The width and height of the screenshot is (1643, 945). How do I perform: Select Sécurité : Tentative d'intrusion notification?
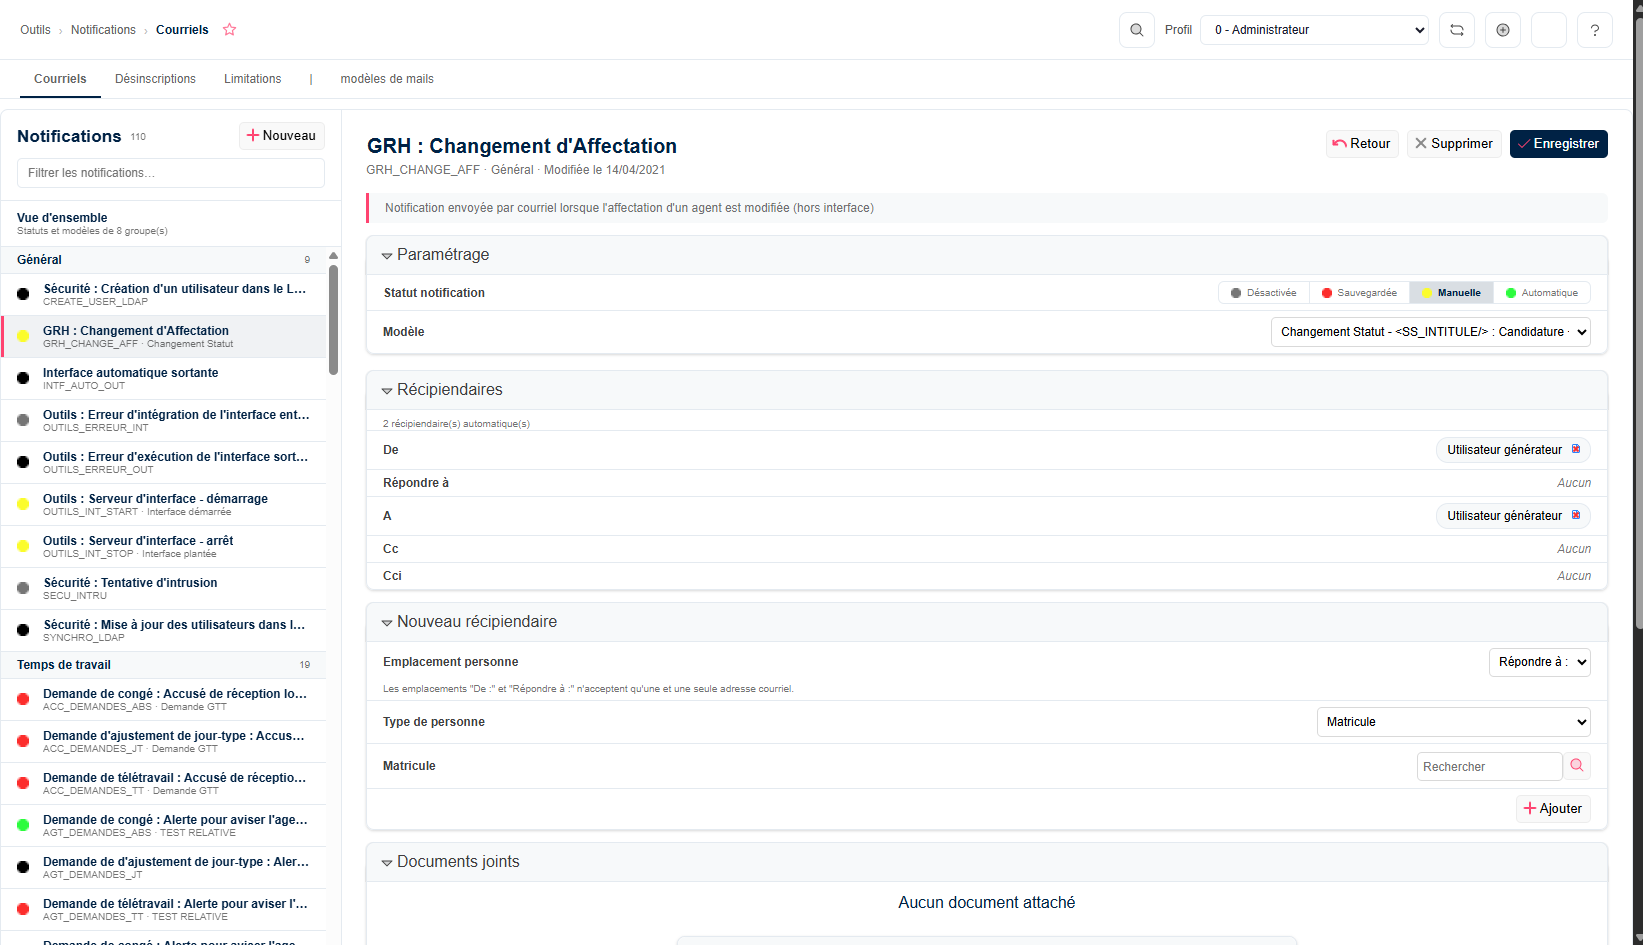[164, 588]
